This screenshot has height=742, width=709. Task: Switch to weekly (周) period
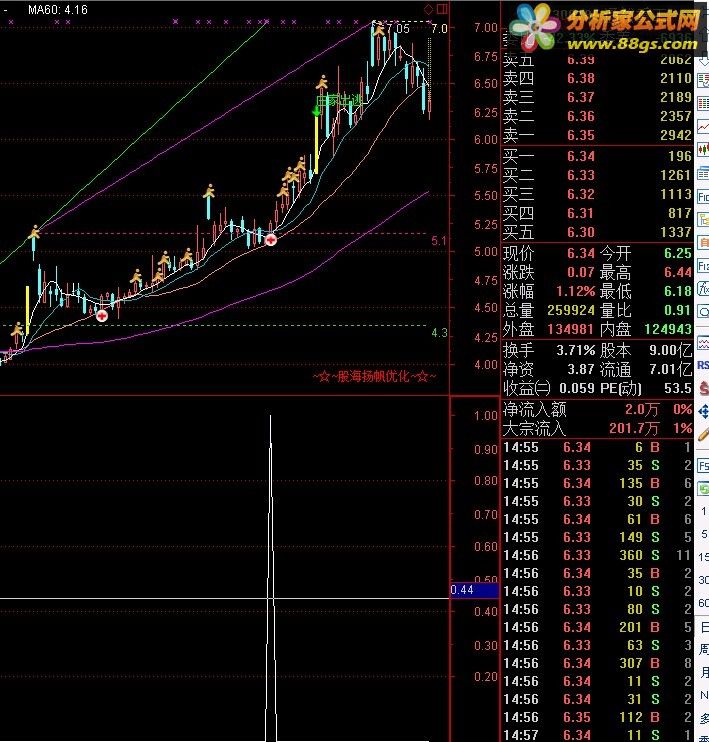pyautogui.click(x=704, y=649)
